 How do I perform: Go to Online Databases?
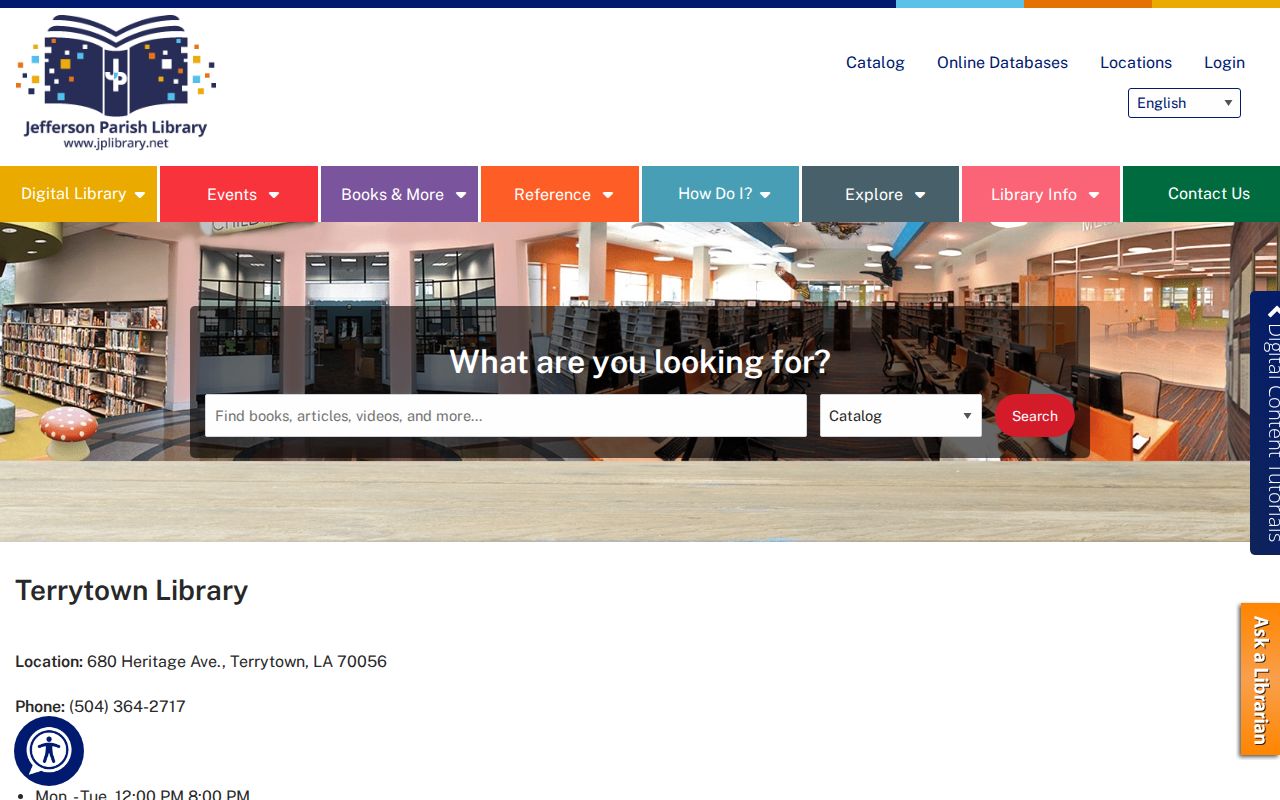click(x=1002, y=62)
